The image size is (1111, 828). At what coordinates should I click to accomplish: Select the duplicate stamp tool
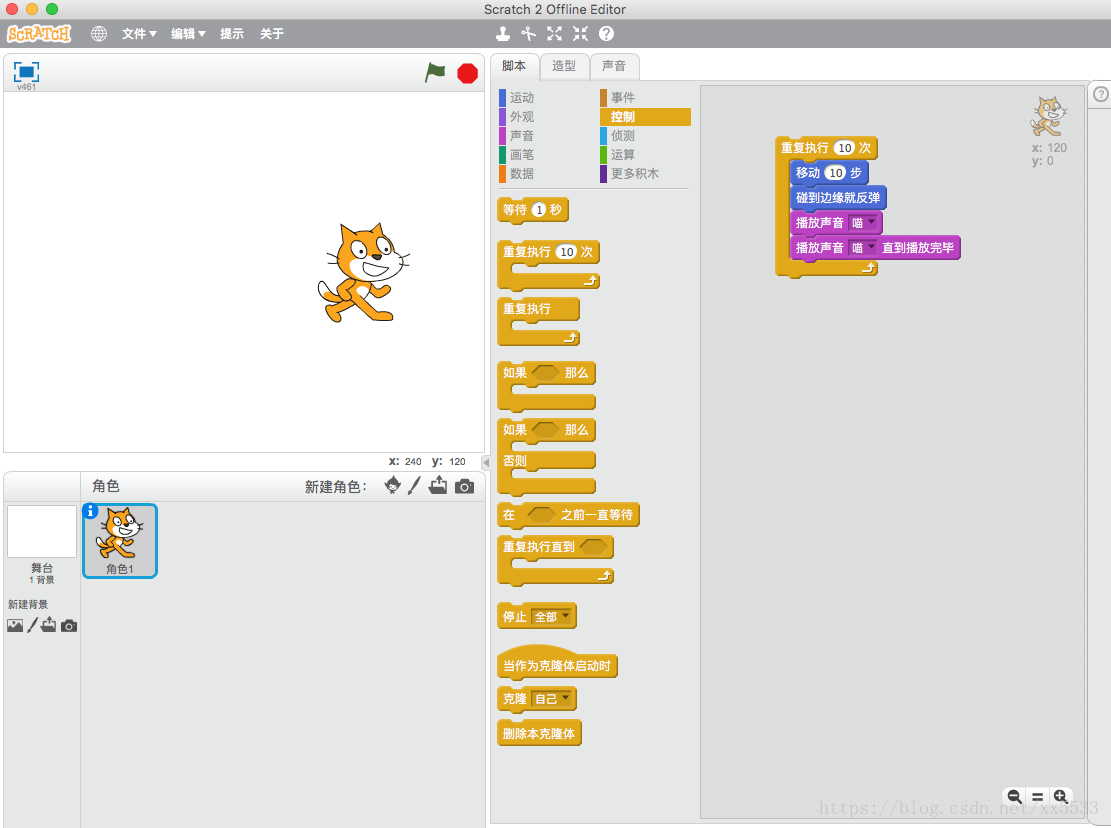tap(502, 33)
